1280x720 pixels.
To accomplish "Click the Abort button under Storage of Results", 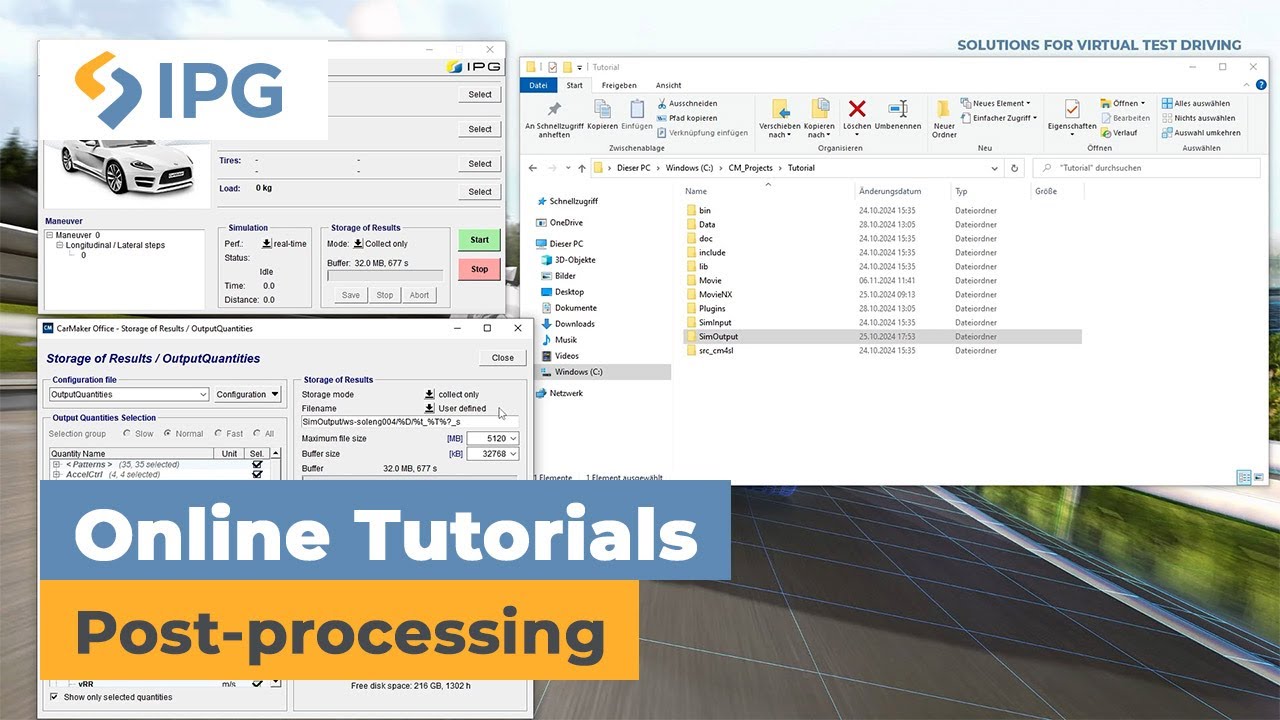I will click(419, 295).
